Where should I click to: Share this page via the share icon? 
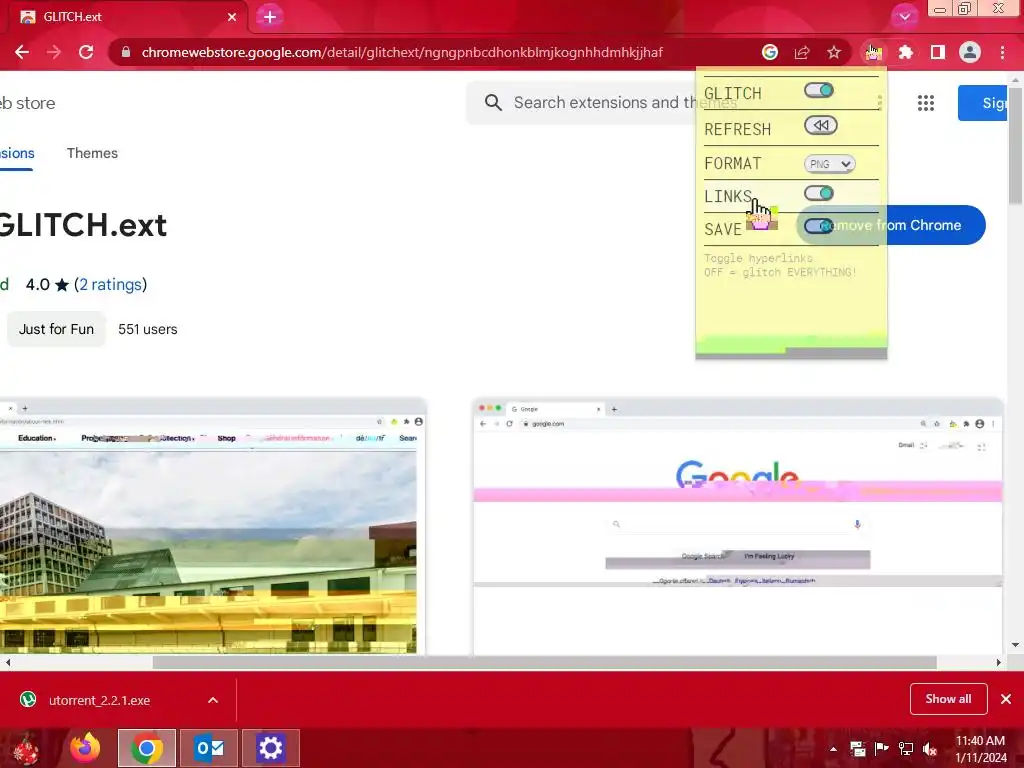[802, 52]
